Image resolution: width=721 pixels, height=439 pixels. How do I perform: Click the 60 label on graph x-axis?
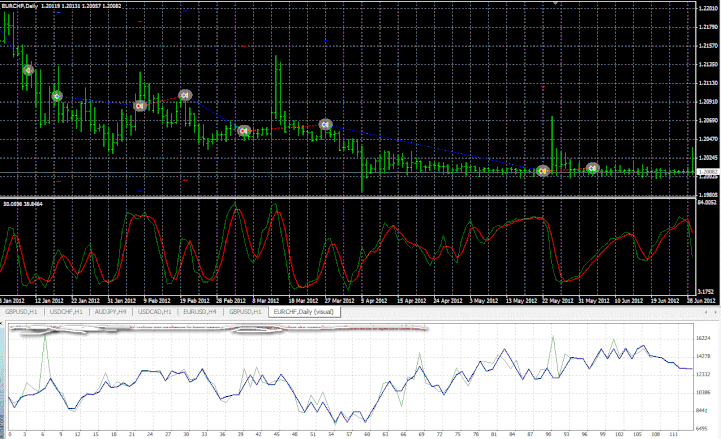[x=367, y=434]
